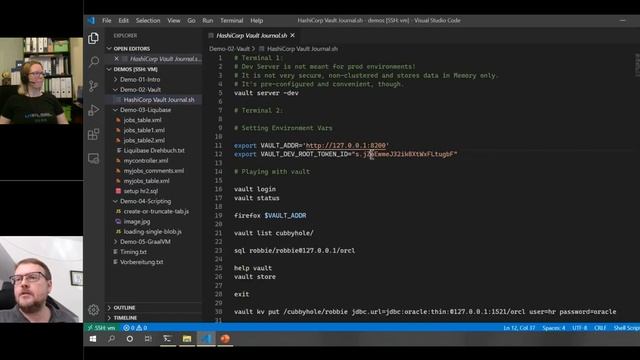Viewport: 640px width, 360px height.
Task: Open the Search view in activity bar
Action: (x=93, y=62)
